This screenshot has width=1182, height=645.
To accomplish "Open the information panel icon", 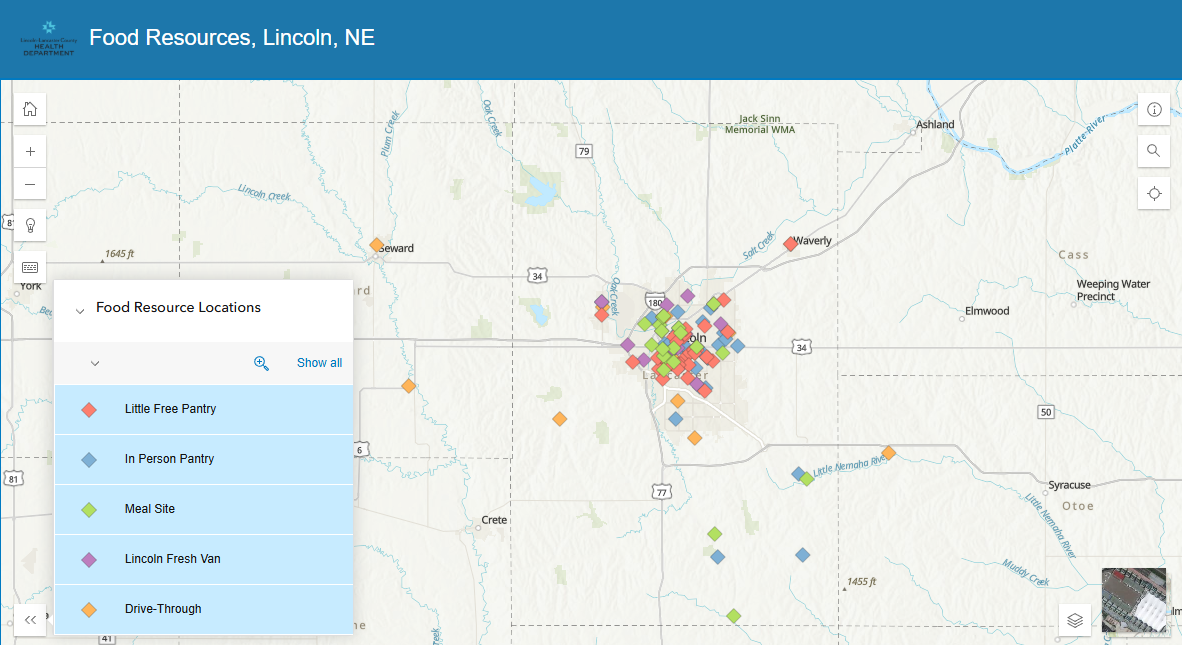I will click(x=1154, y=110).
